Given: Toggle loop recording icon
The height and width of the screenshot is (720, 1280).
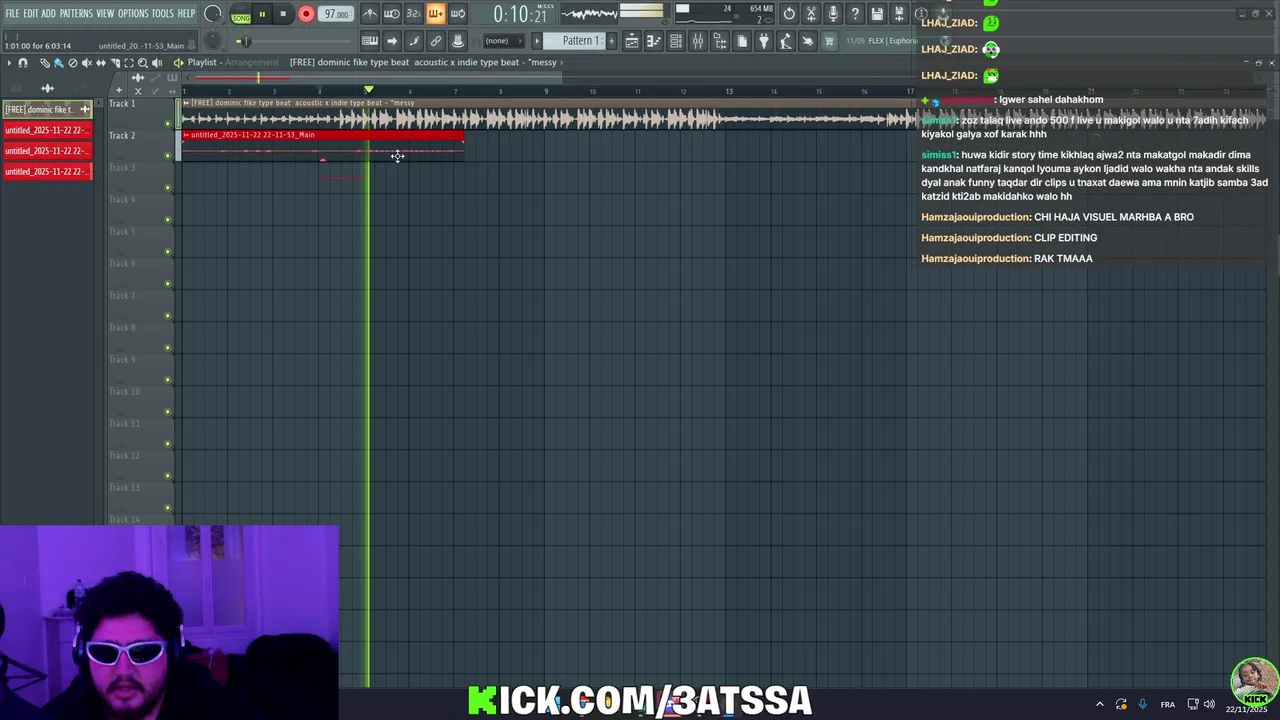Looking at the screenshot, I should pyautogui.click(x=457, y=14).
